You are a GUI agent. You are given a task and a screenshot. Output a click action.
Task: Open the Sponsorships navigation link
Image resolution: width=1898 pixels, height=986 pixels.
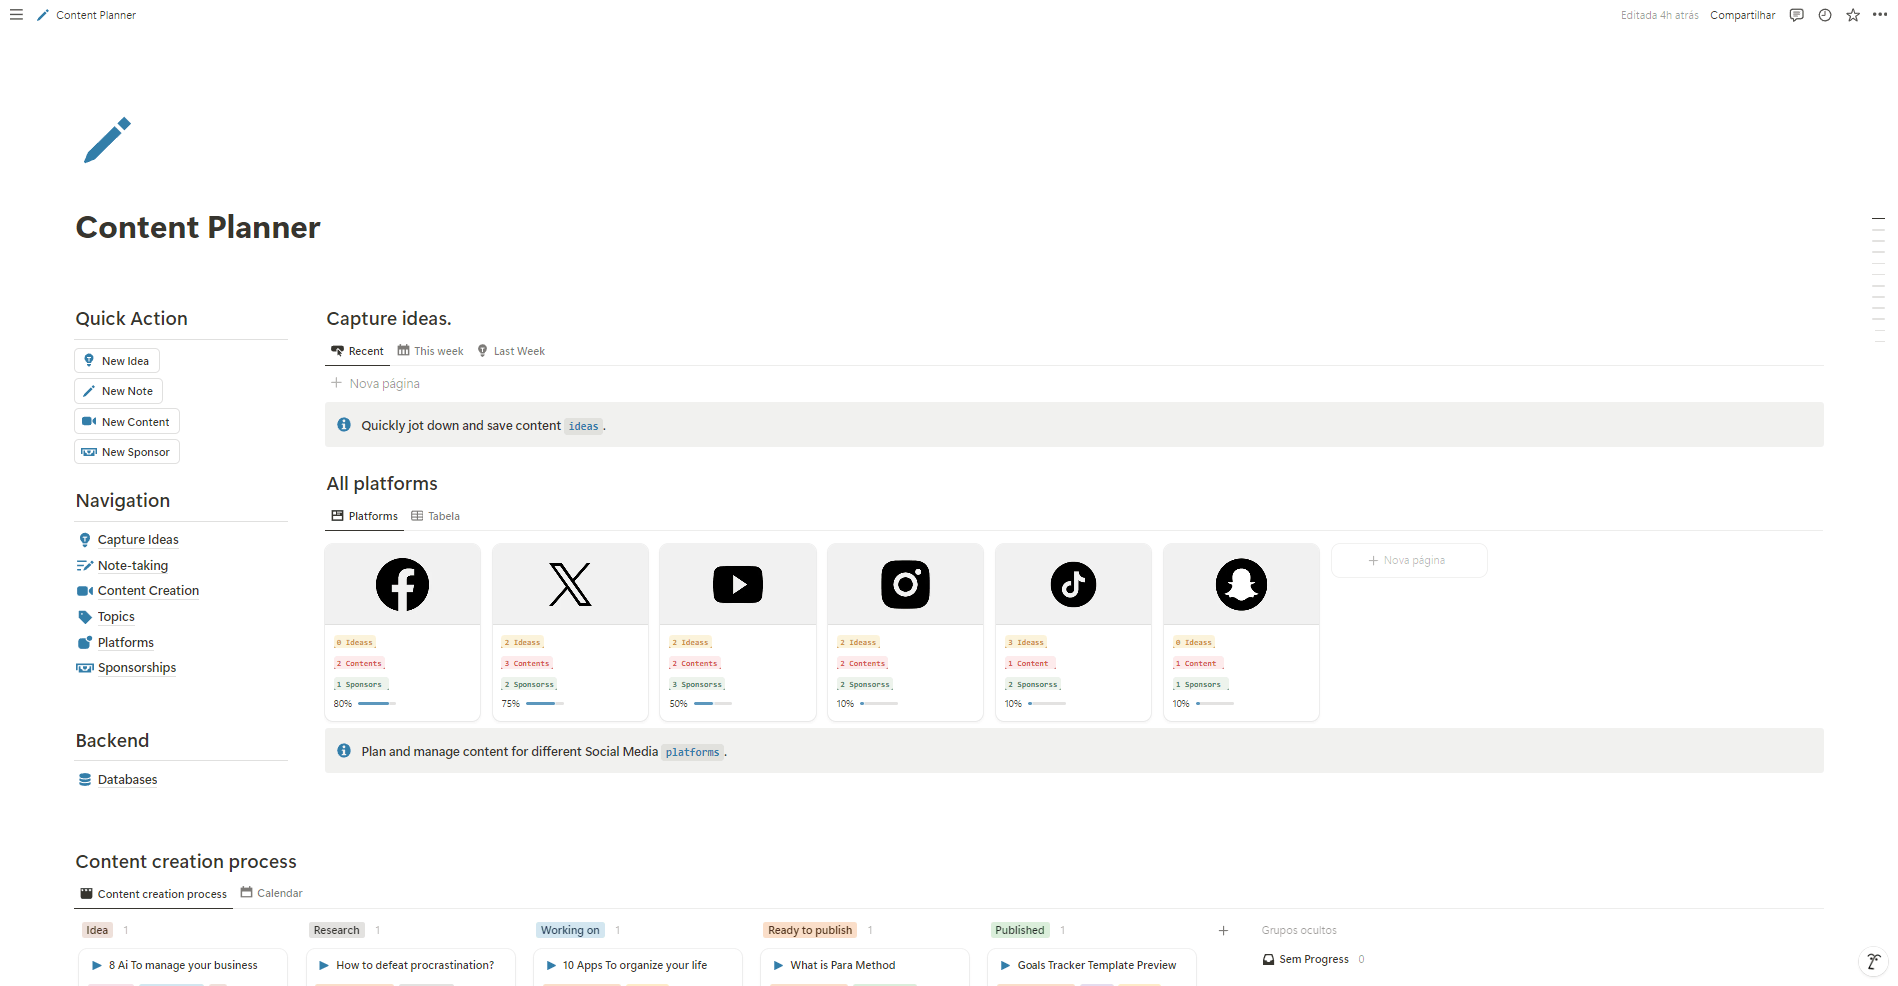[x=137, y=668]
